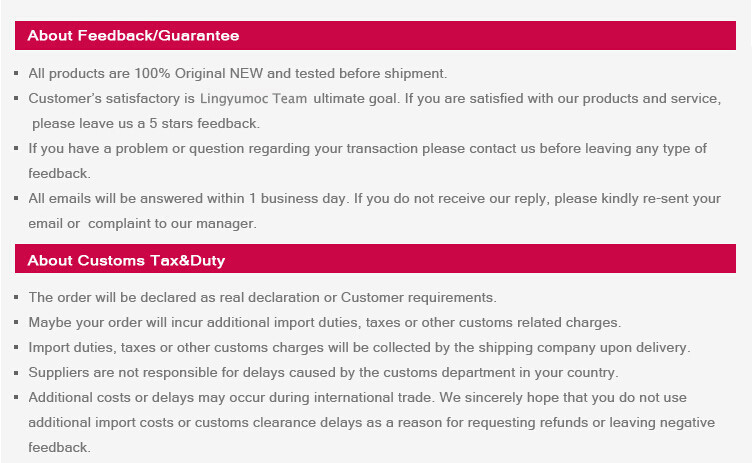
Task: Click the "Lingyumoc Team" store name
Action: pos(253,99)
